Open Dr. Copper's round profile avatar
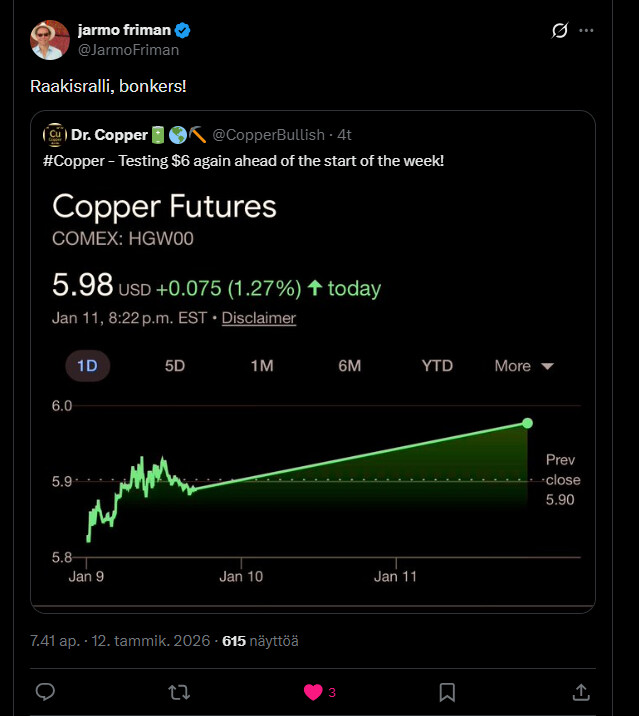The width and height of the screenshot is (639, 716). [54, 134]
